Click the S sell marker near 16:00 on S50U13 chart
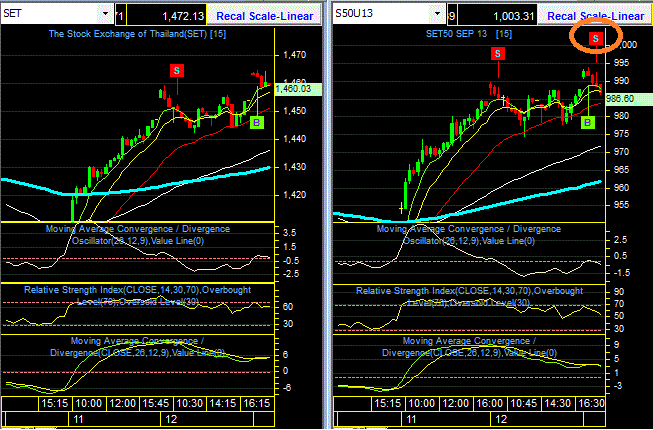 (498, 53)
